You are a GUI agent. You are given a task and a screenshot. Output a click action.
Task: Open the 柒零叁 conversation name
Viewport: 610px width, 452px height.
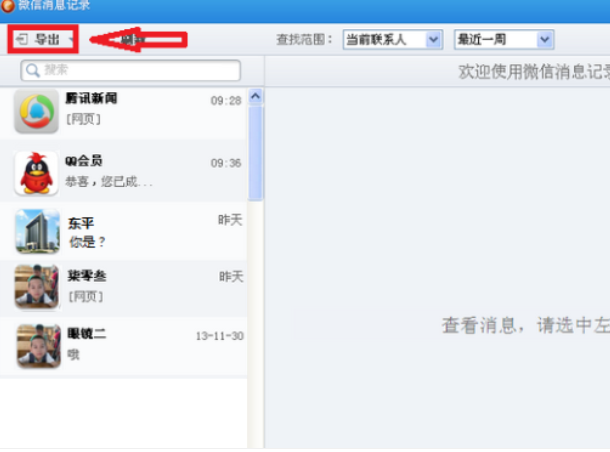tap(87, 276)
